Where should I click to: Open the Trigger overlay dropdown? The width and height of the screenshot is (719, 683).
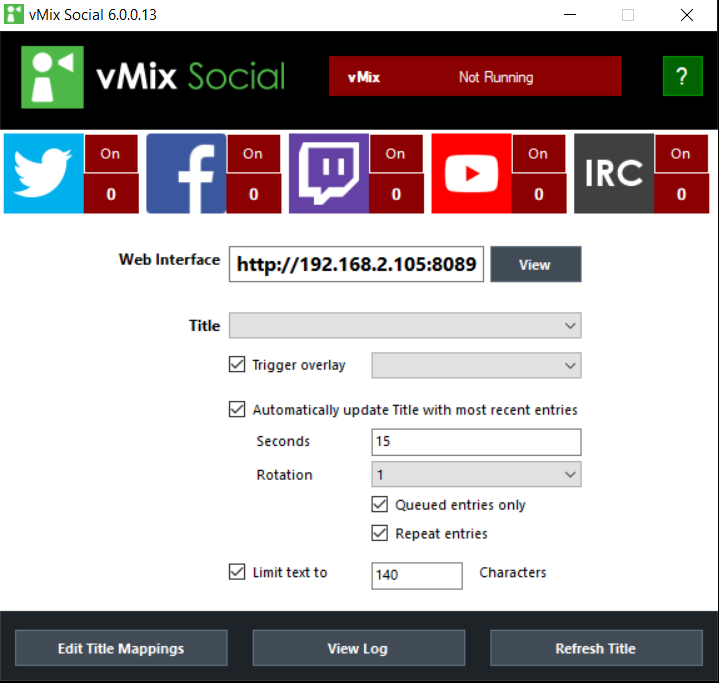point(476,366)
